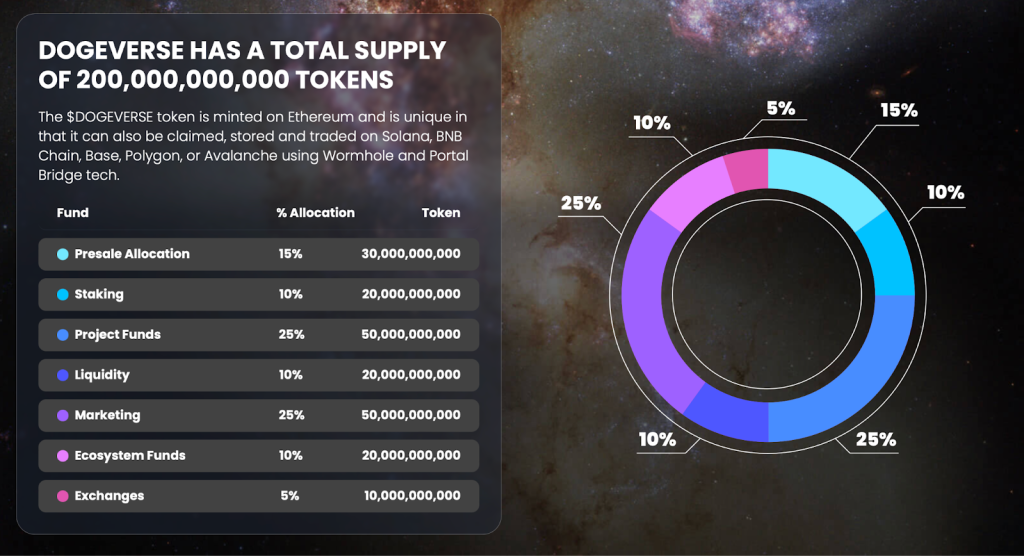This screenshot has height=556, width=1024.
Task: Click the 'Fund' column header
Action: coord(72,212)
